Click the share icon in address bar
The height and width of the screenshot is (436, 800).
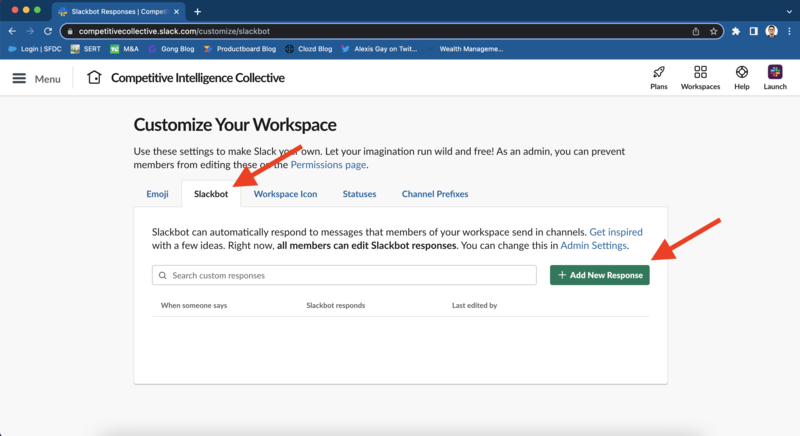click(x=695, y=31)
